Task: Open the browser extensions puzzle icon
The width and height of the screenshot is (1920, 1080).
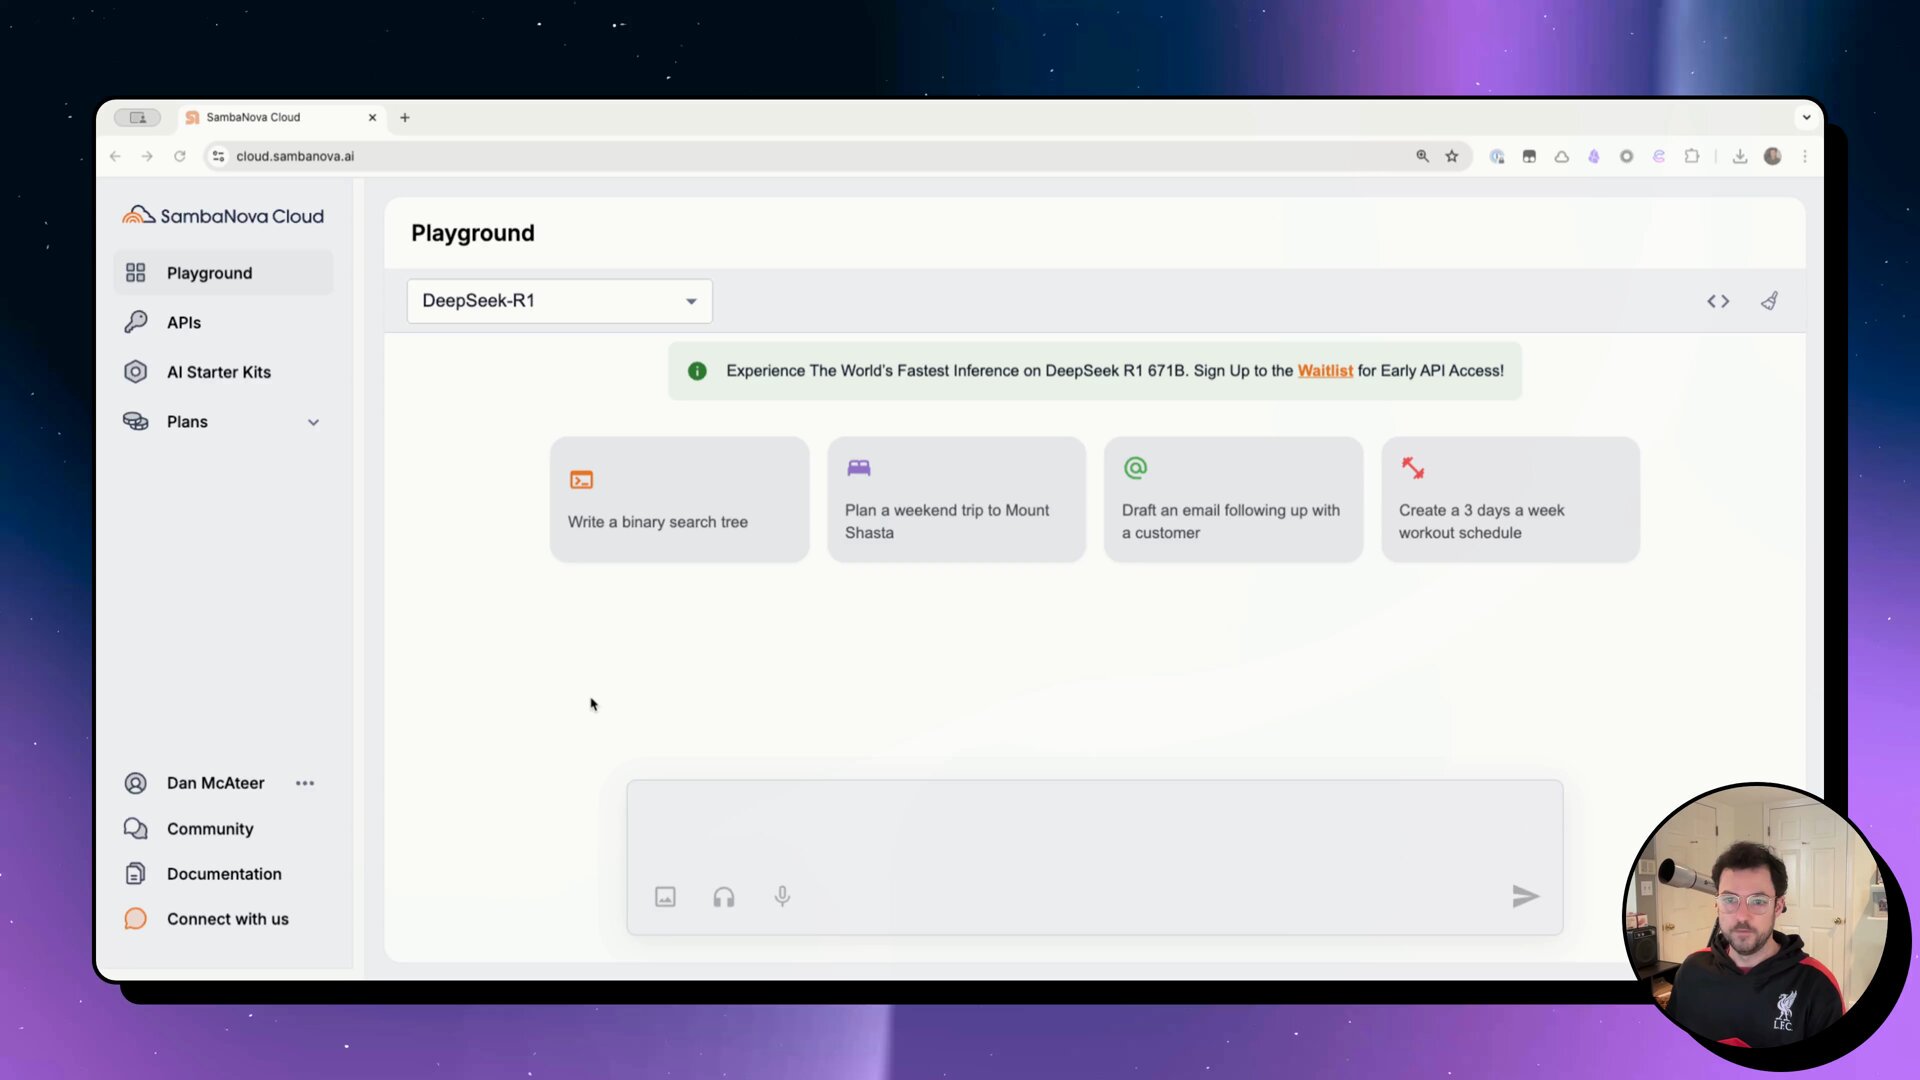Action: pyautogui.click(x=1691, y=156)
